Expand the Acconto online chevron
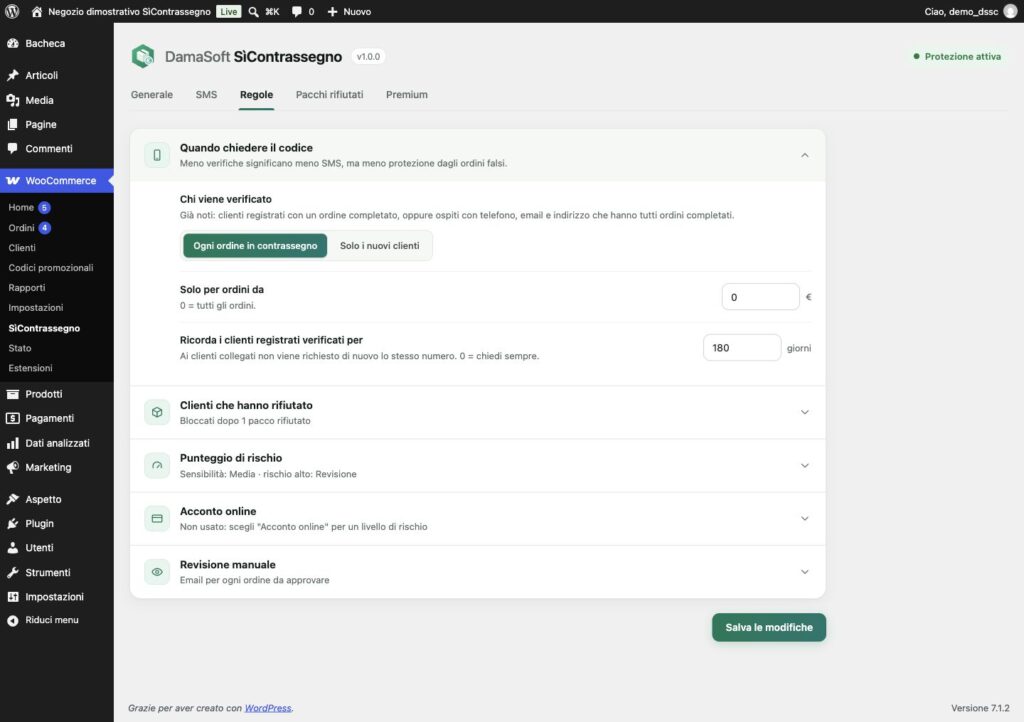Screen dimensions: 1024x722 click(x=805, y=518)
